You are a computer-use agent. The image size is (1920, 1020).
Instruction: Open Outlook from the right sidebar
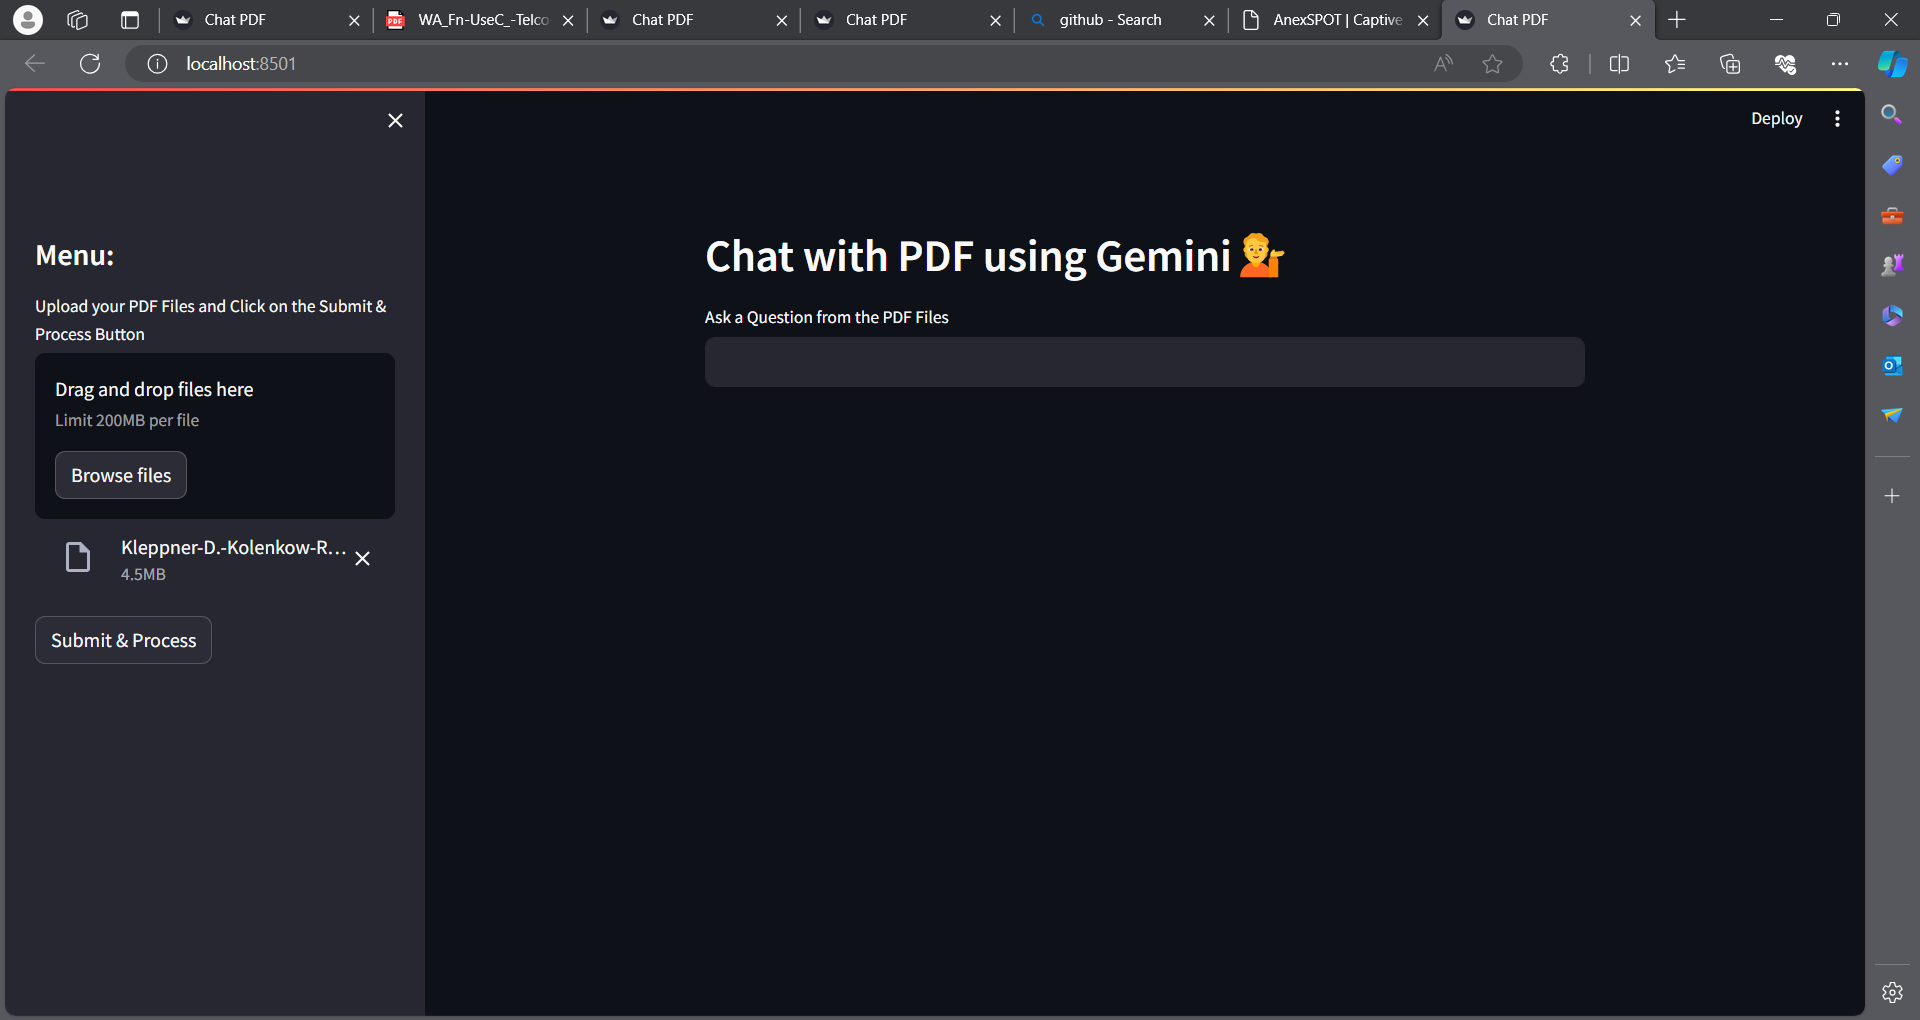pos(1892,365)
